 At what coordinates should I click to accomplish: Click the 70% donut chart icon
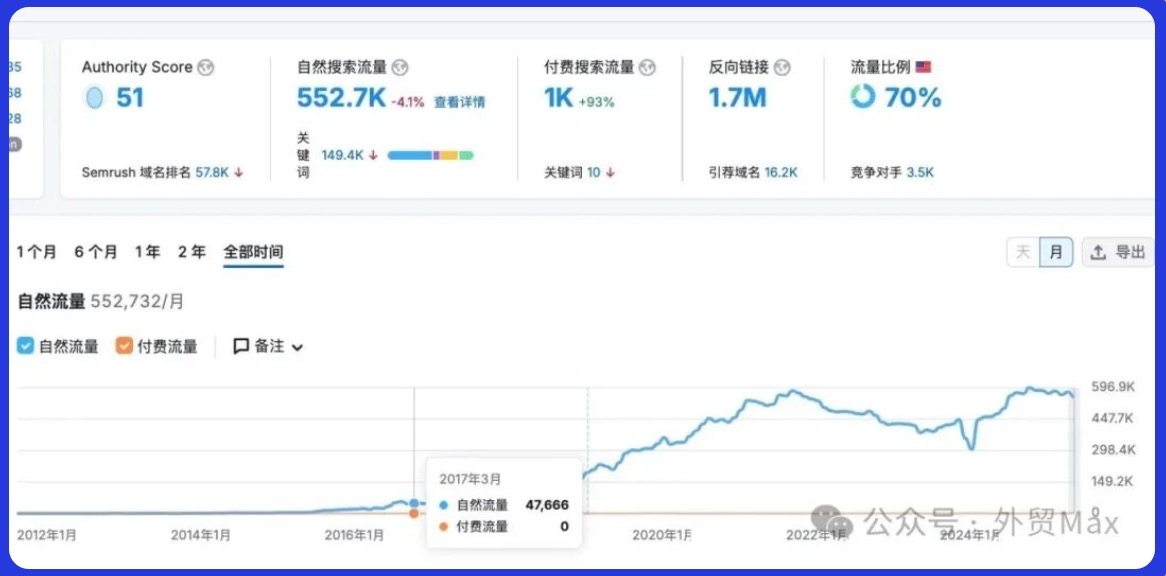click(x=863, y=97)
